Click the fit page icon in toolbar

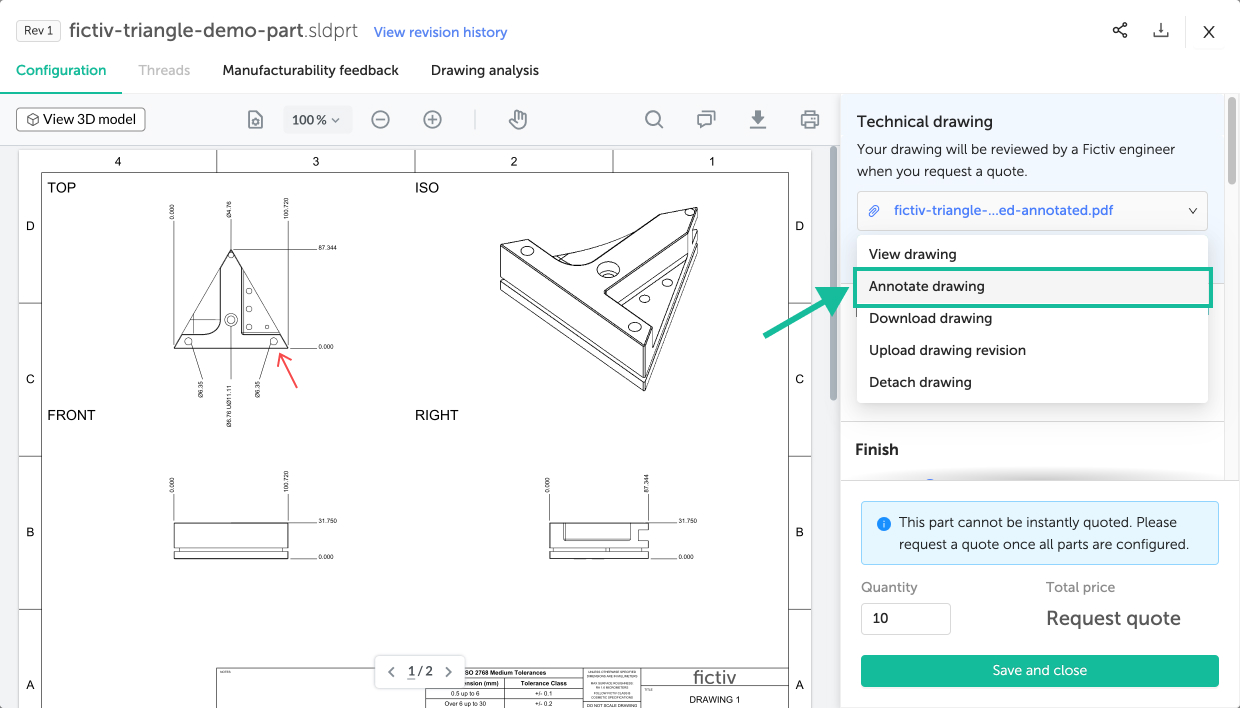256,120
